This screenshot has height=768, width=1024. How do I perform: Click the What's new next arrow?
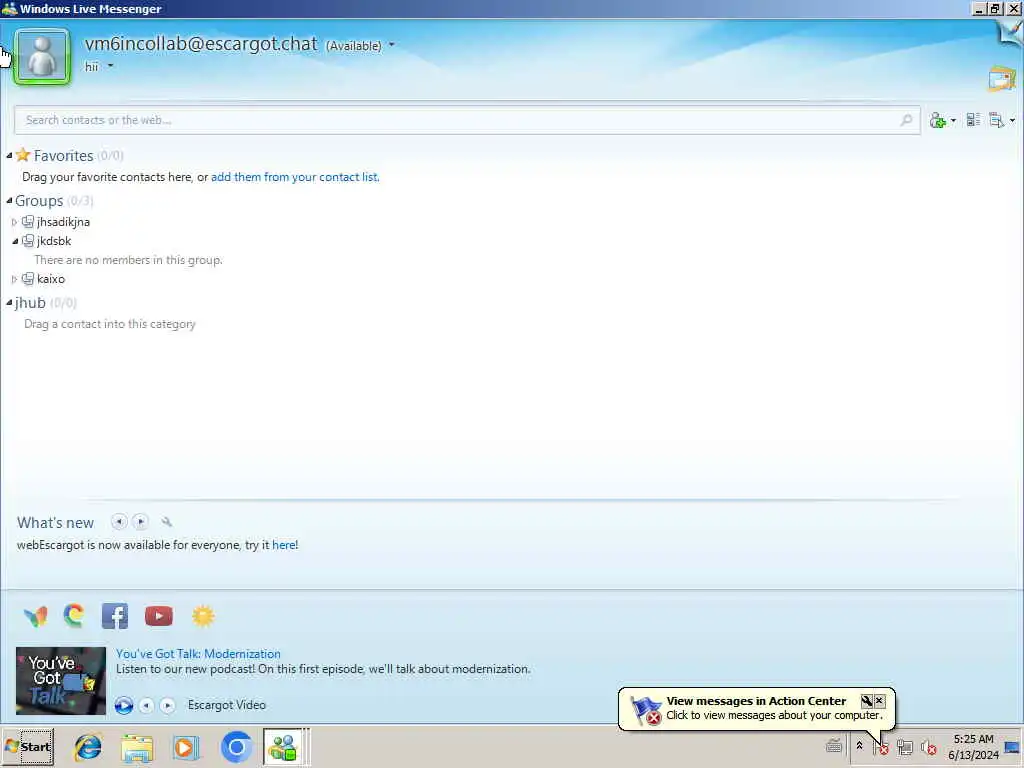click(x=140, y=521)
